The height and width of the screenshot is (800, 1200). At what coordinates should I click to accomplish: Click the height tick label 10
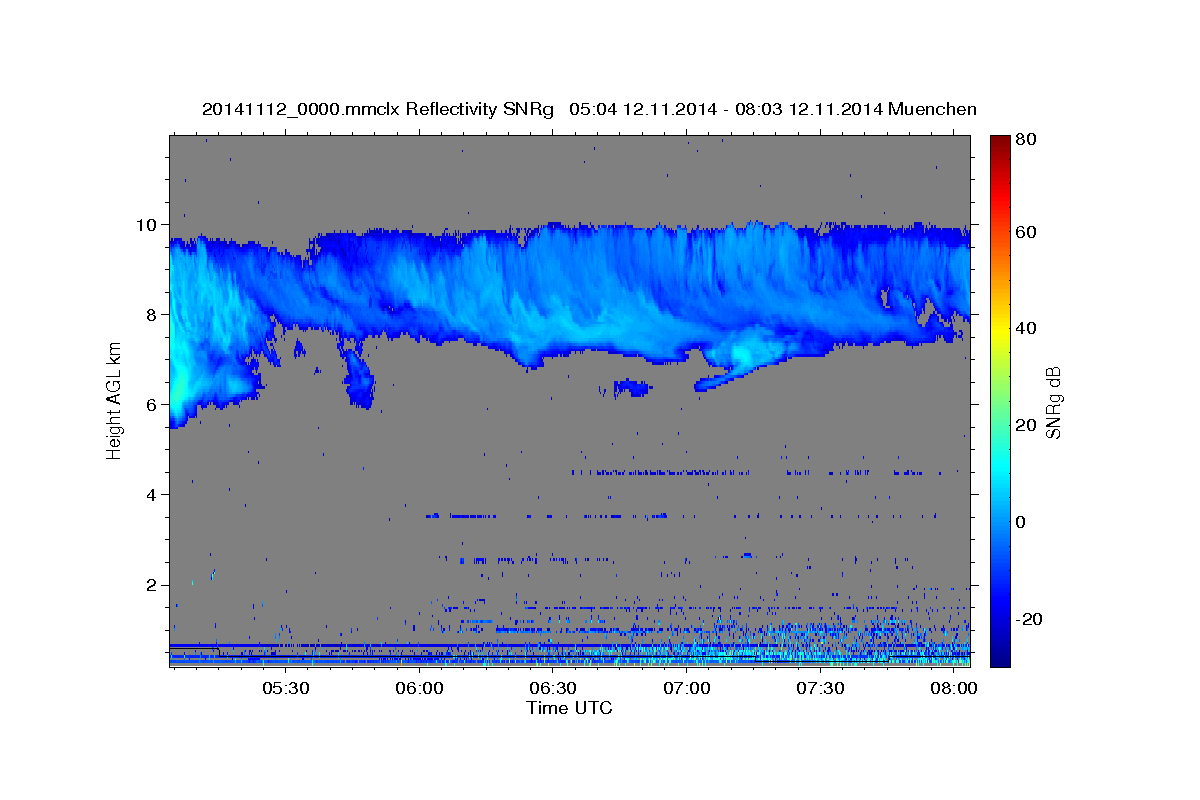[x=149, y=225]
